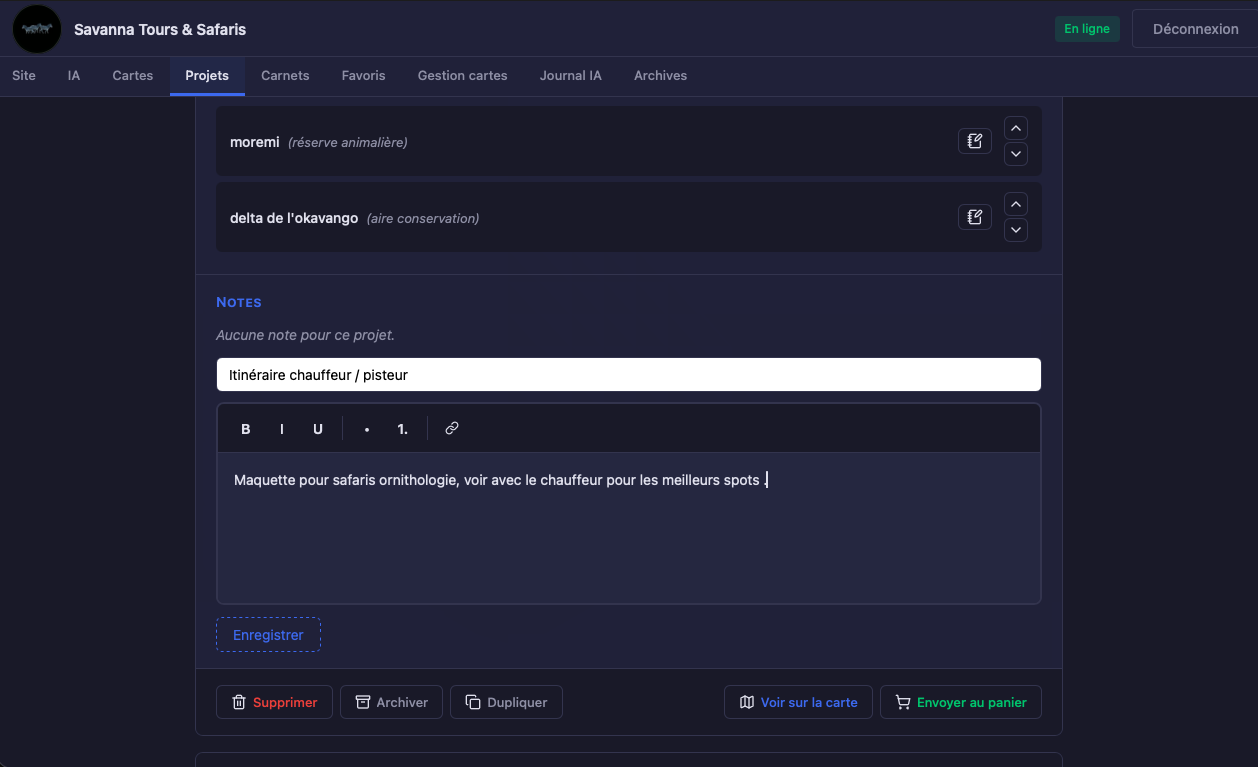Select the delta de l'okavango row text
The height and width of the screenshot is (767, 1258).
[x=294, y=218]
